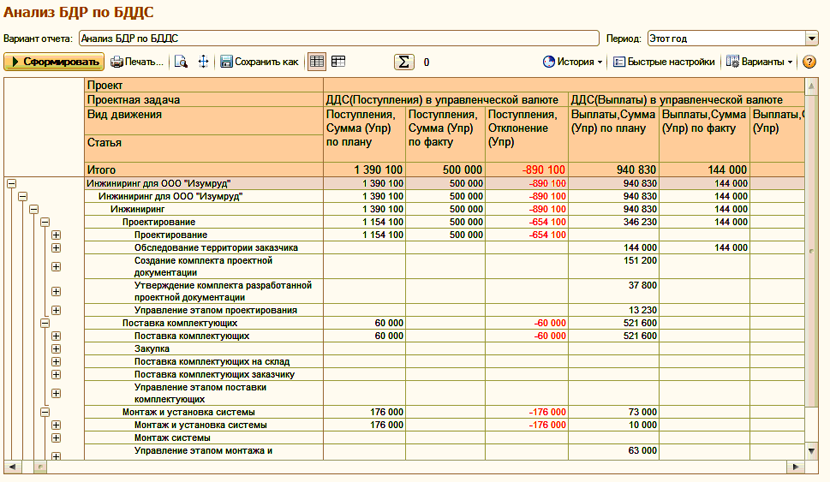Open История menu with clock icon

pos(573,62)
